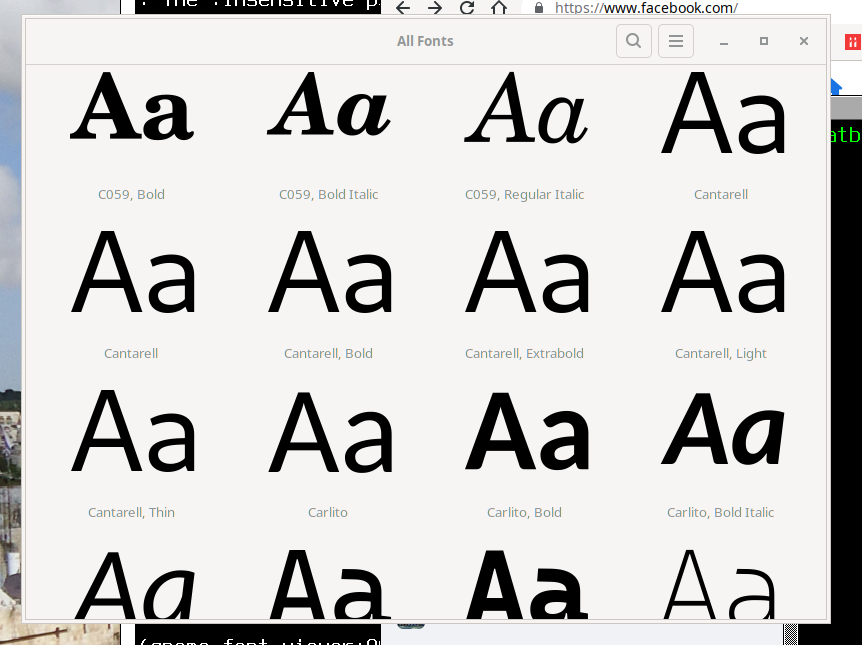Viewport: 862px width, 645px height.
Task: Click the red extension icon in browser
Action: pyautogui.click(x=853, y=41)
